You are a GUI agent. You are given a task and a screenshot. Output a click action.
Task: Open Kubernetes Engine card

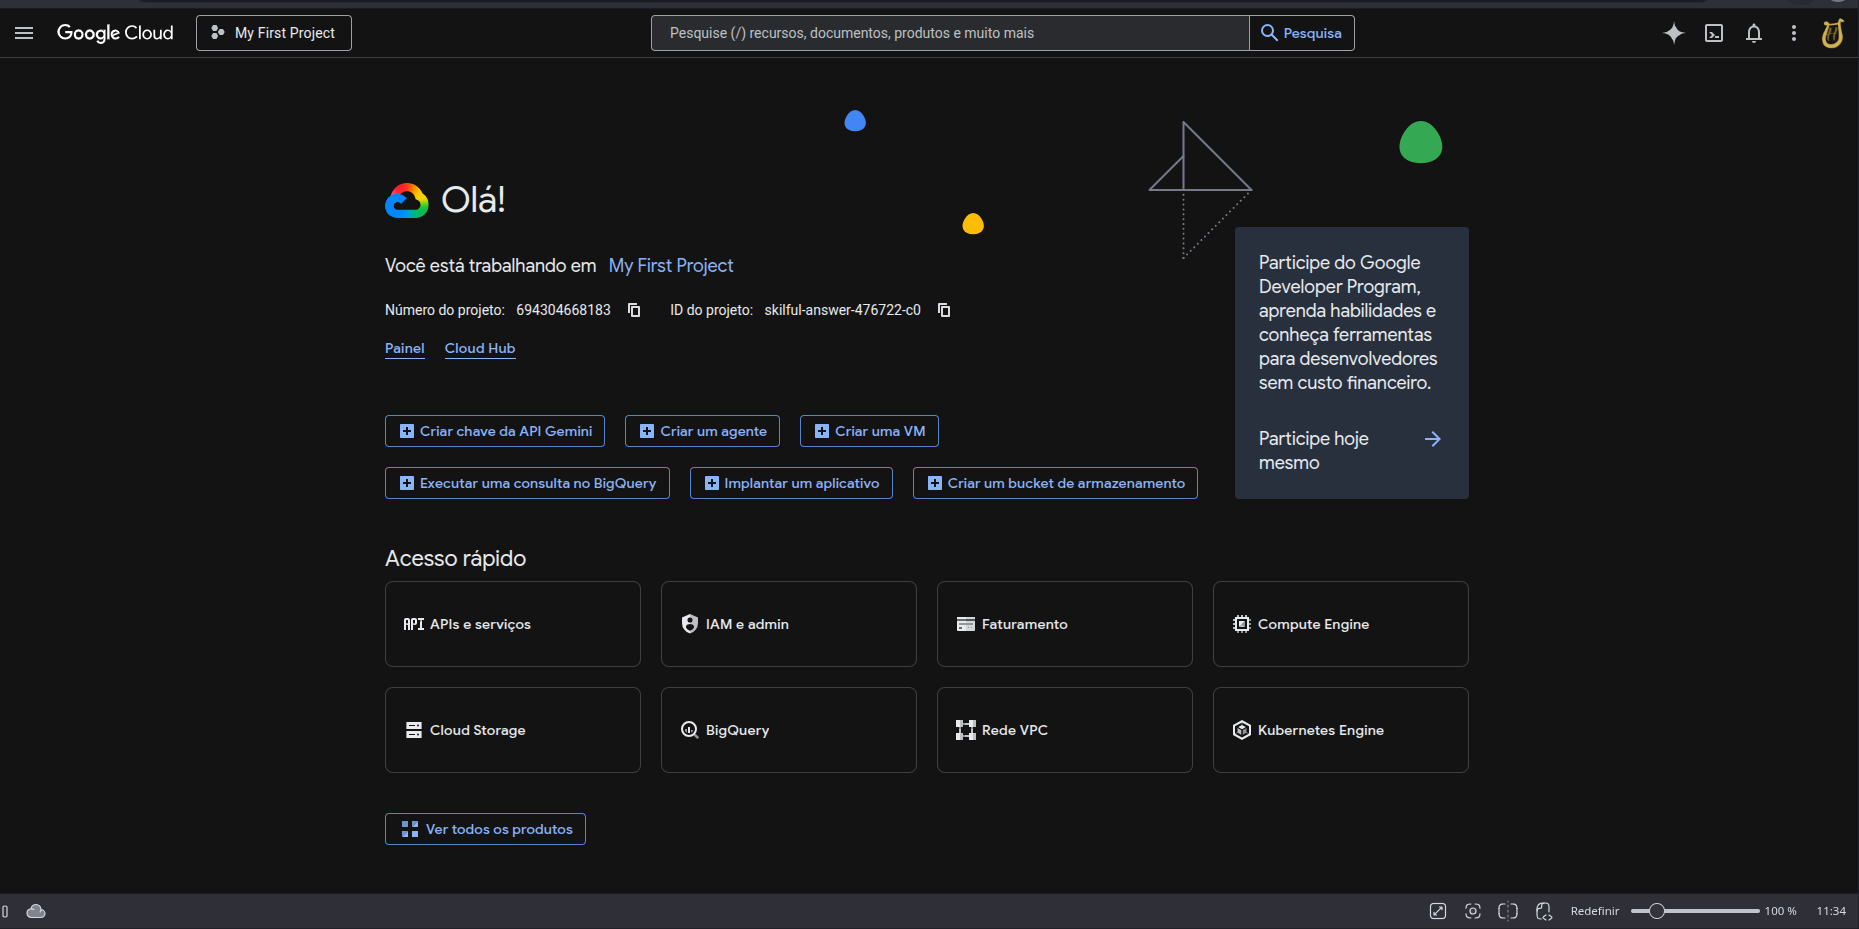(1341, 730)
